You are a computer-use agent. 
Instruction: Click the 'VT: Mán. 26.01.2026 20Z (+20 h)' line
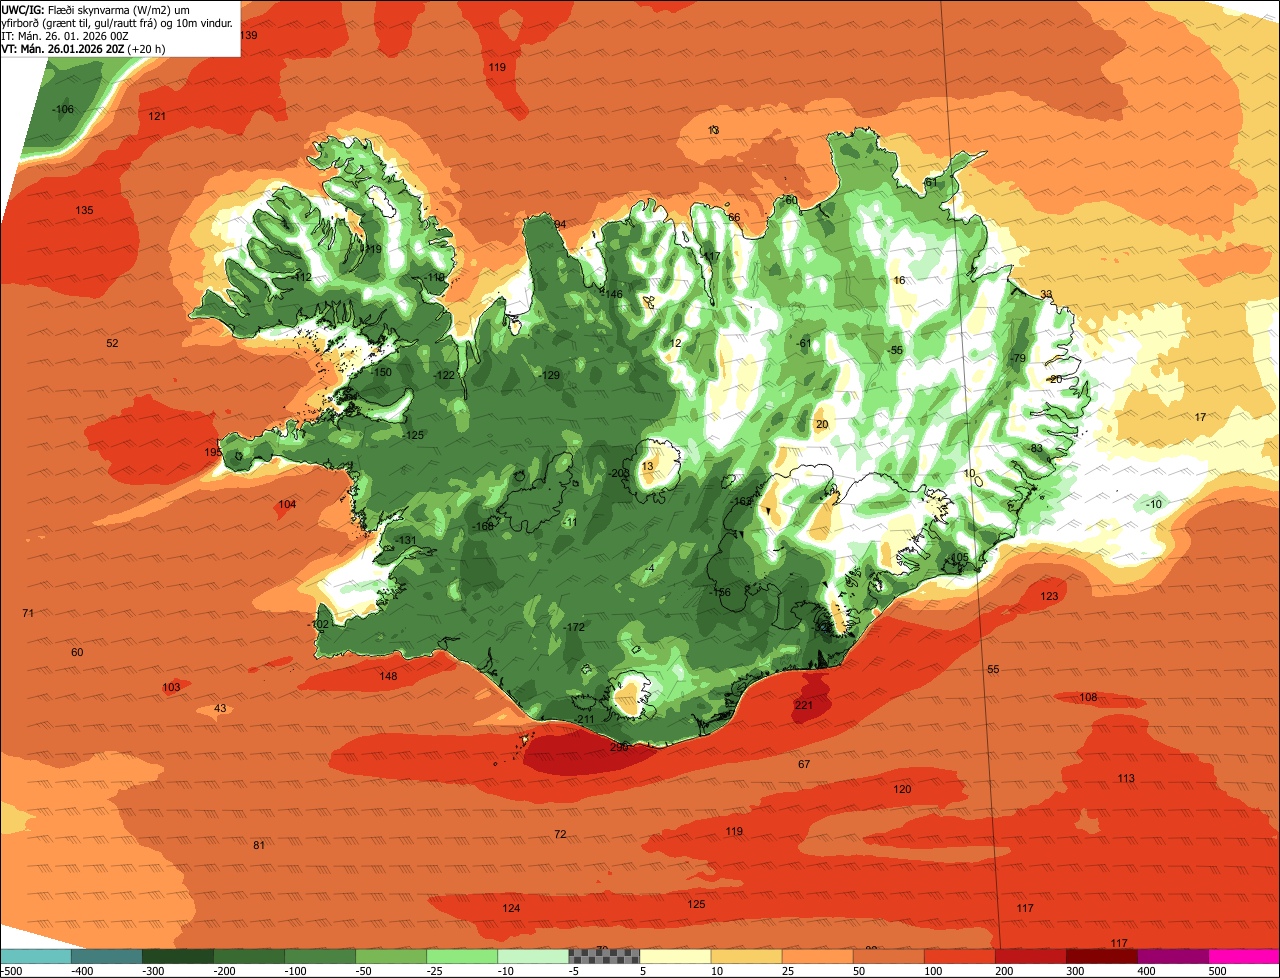coord(83,48)
